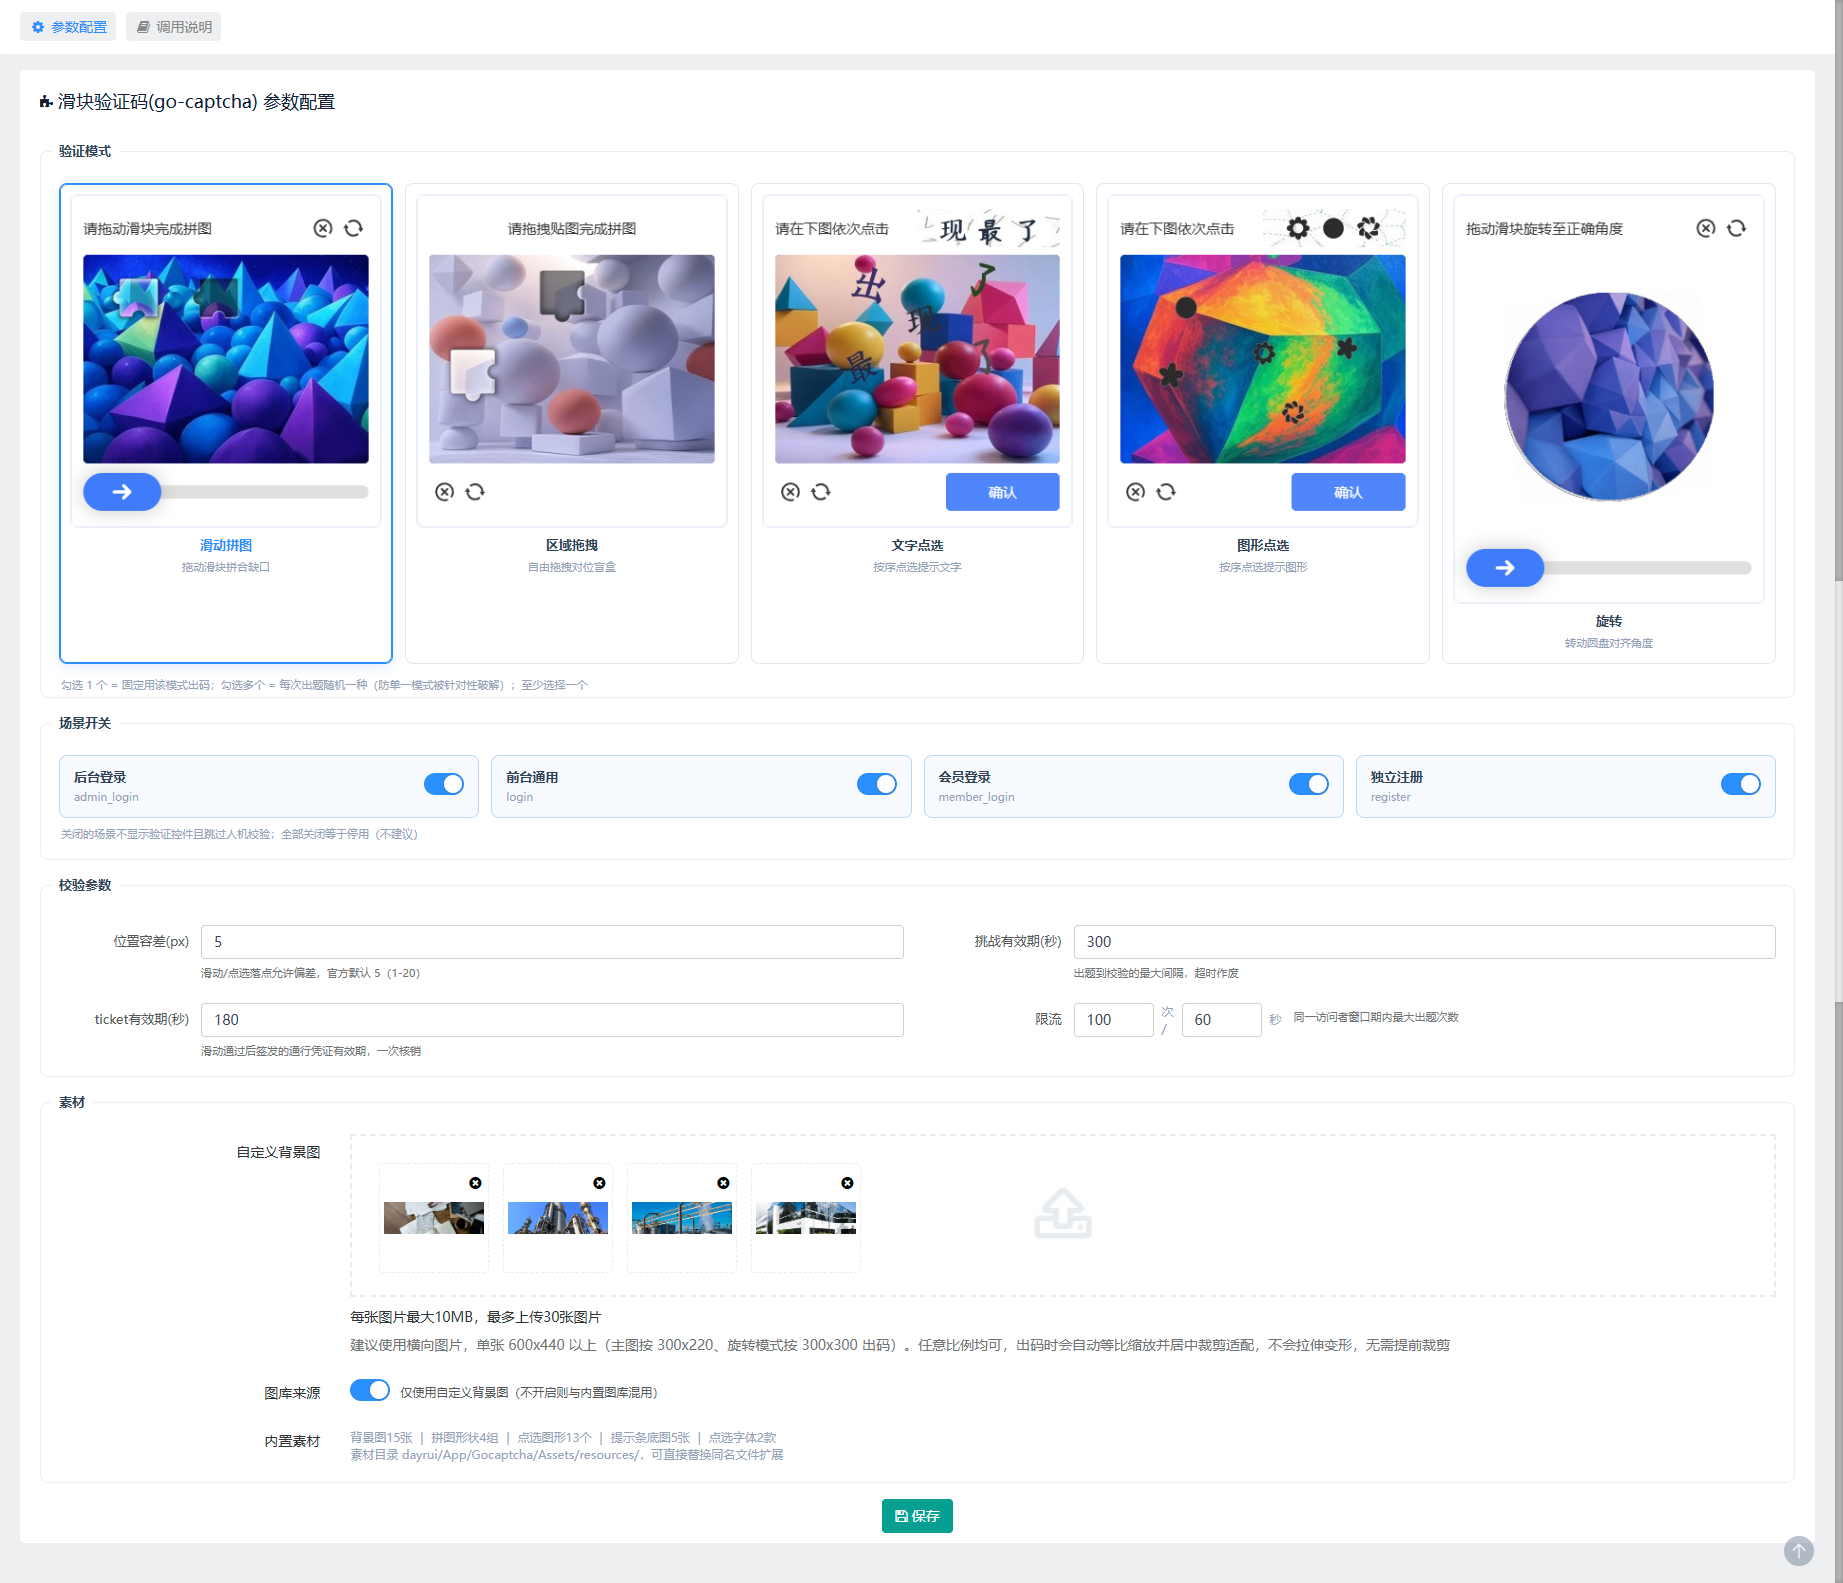Click the upload icon to add background image
Screen dimensions: 1843x1583
(1063, 1214)
